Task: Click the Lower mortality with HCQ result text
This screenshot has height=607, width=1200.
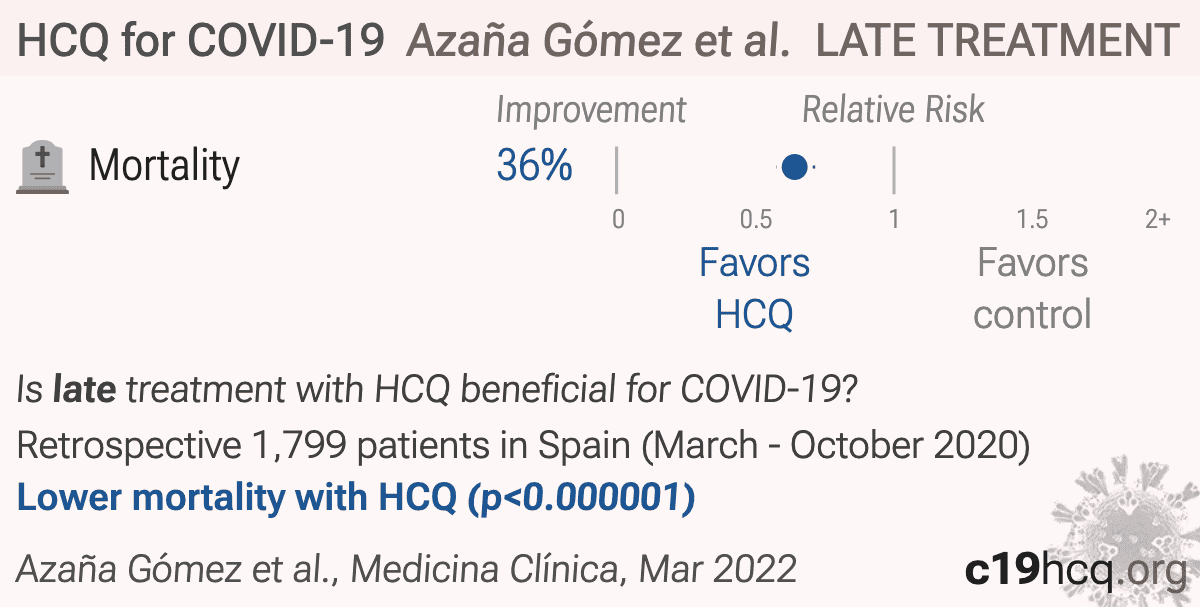Action: tap(357, 498)
